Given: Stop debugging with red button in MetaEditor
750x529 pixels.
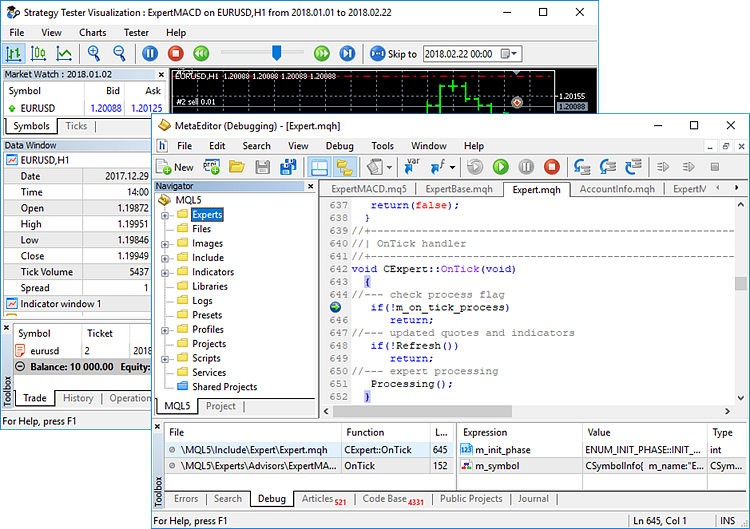Looking at the screenshot, I should (x=551, y=167).
